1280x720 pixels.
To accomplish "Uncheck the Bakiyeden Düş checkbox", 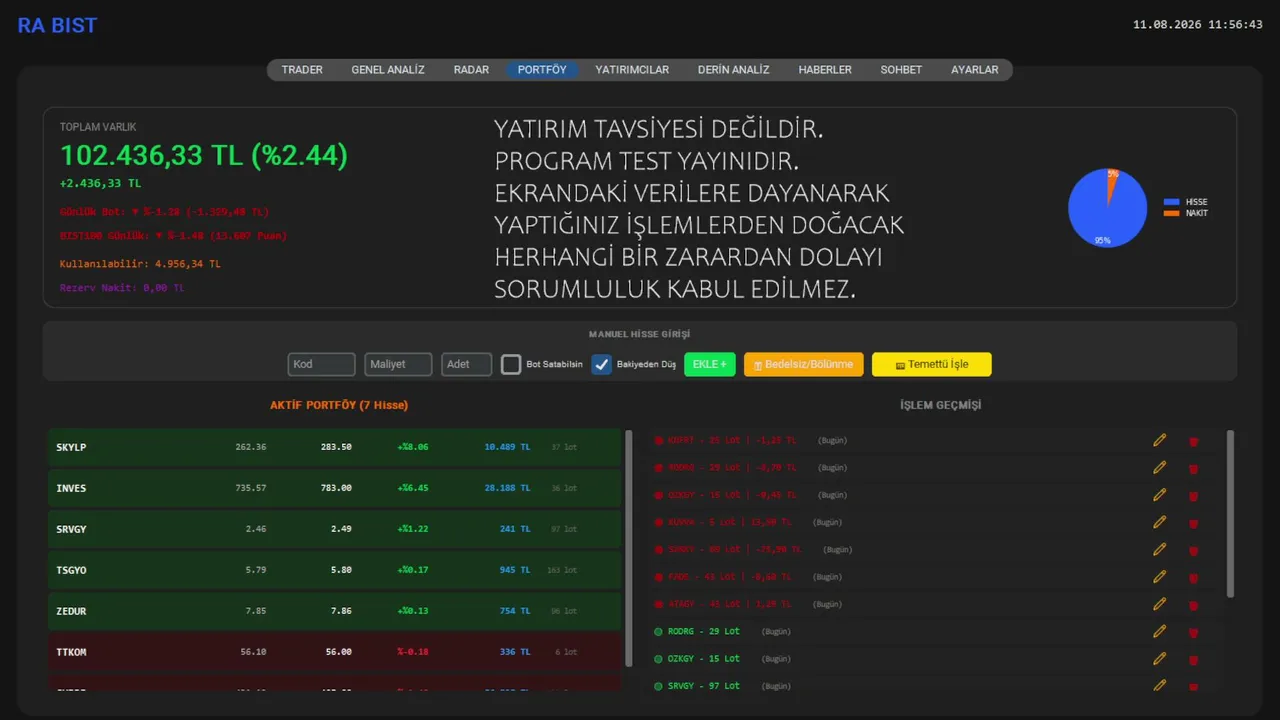I will pyautogui.click(x=601, y=365).
